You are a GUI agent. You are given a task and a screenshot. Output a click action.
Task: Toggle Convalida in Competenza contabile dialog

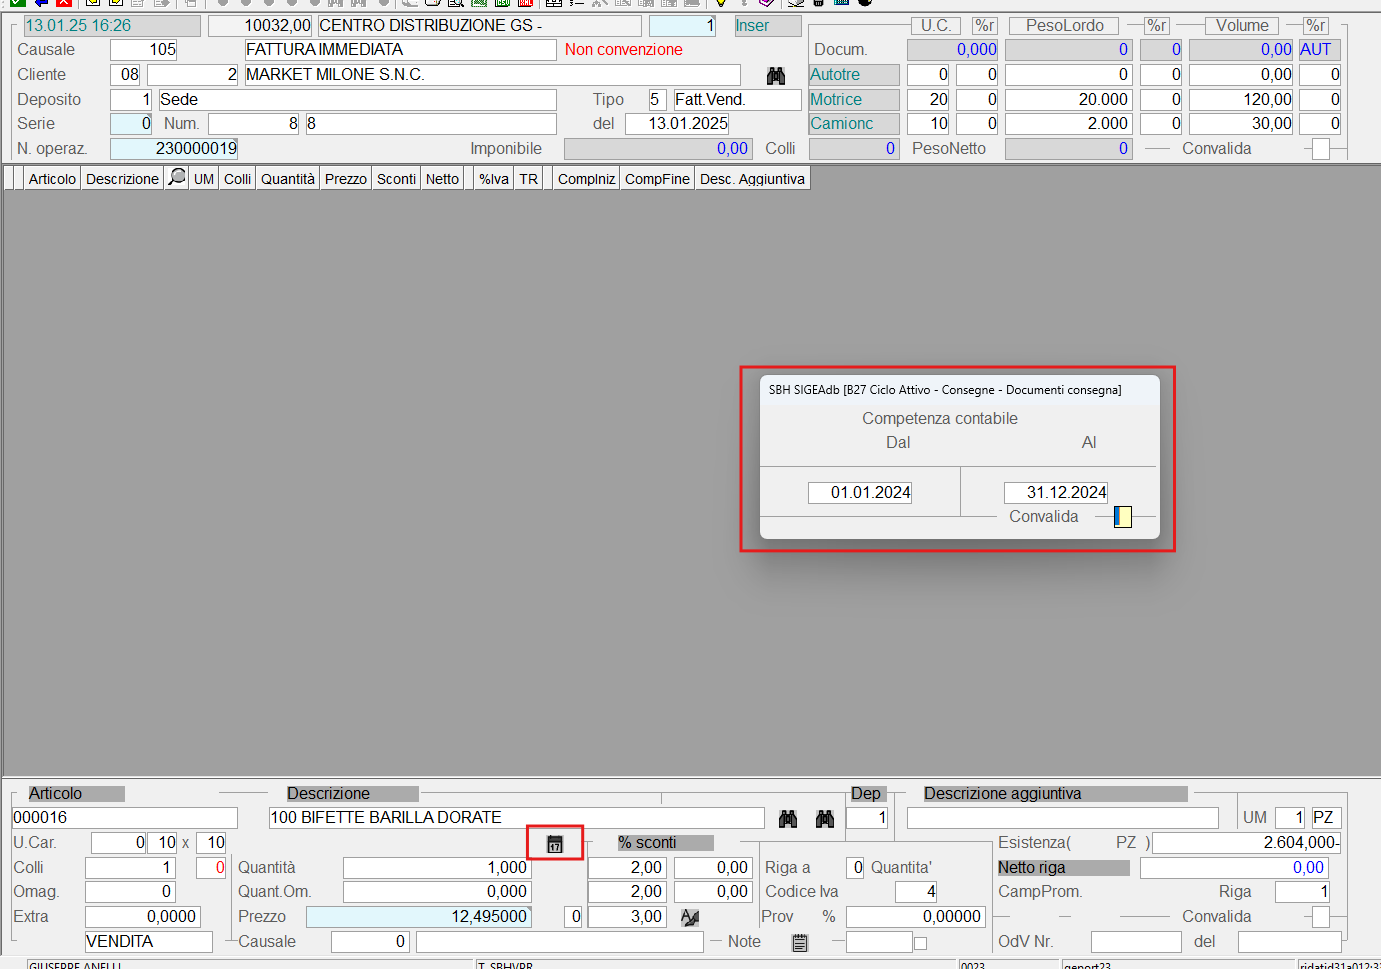[x=1123, y=517]
